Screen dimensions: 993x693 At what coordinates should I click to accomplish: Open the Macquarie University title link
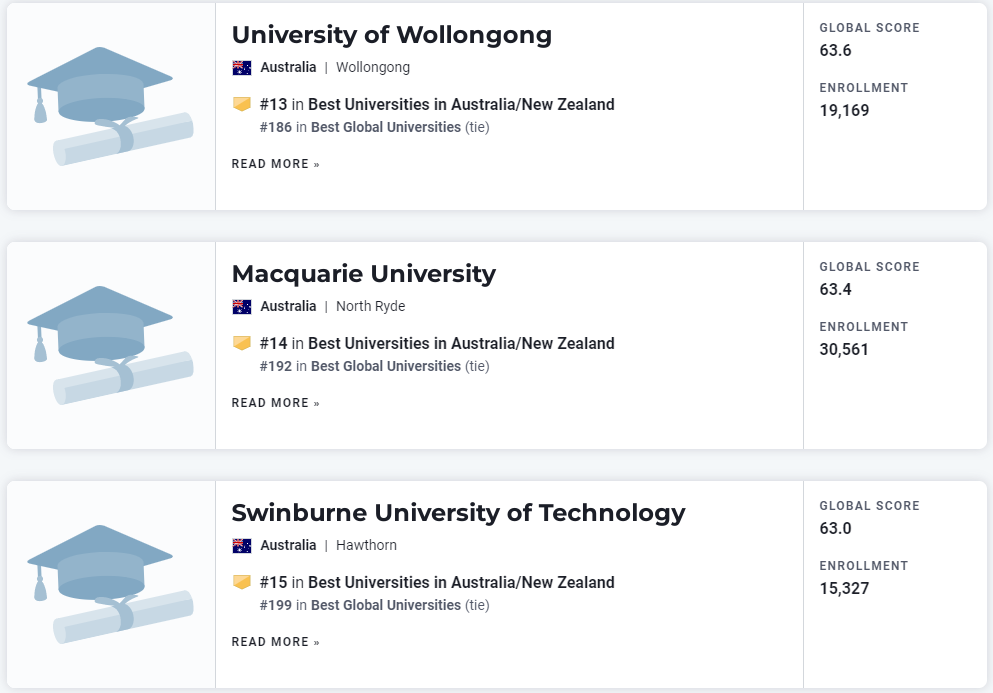click(x=364, y=274)
